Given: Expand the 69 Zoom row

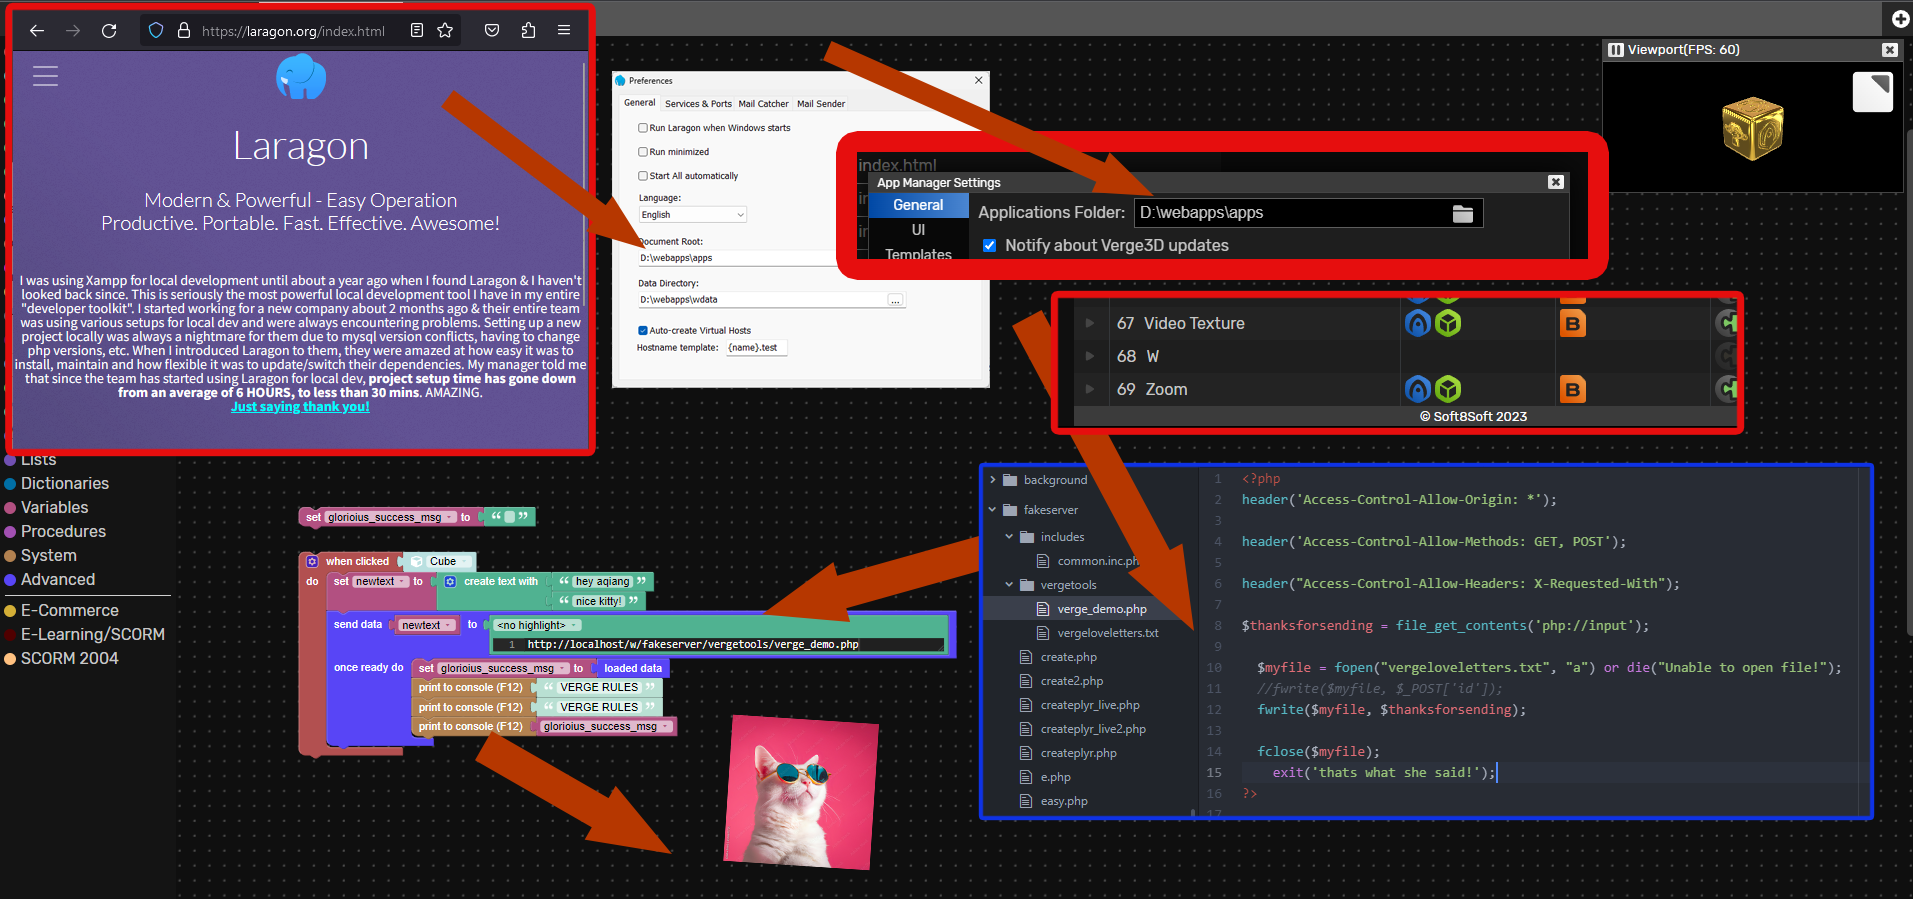Looking at the screenshot, I should pyautogui.click(x=1089, y=389).
